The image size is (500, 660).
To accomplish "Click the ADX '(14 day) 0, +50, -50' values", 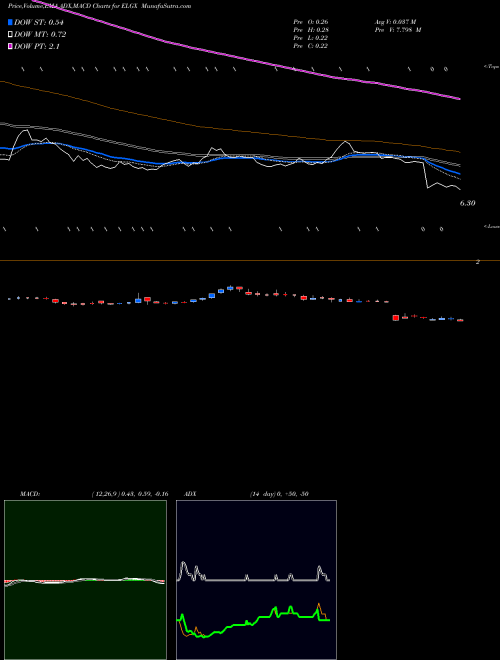I will (x=279, y=494).
